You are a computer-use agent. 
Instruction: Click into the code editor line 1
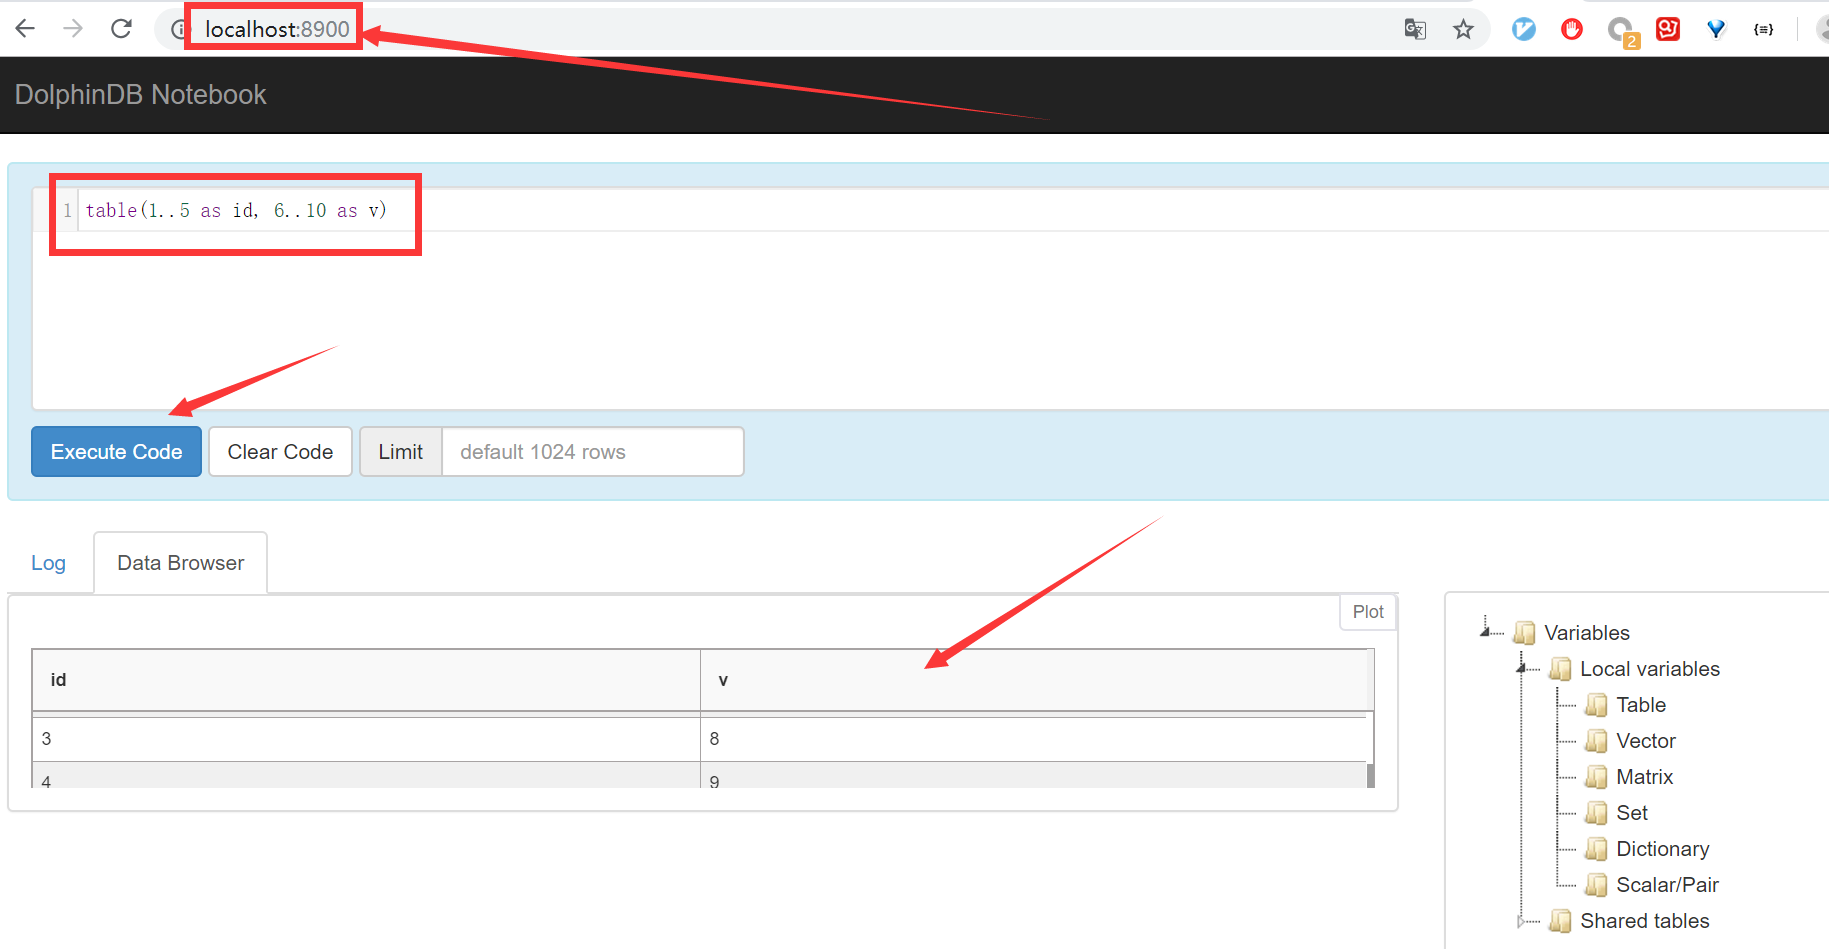236,210
